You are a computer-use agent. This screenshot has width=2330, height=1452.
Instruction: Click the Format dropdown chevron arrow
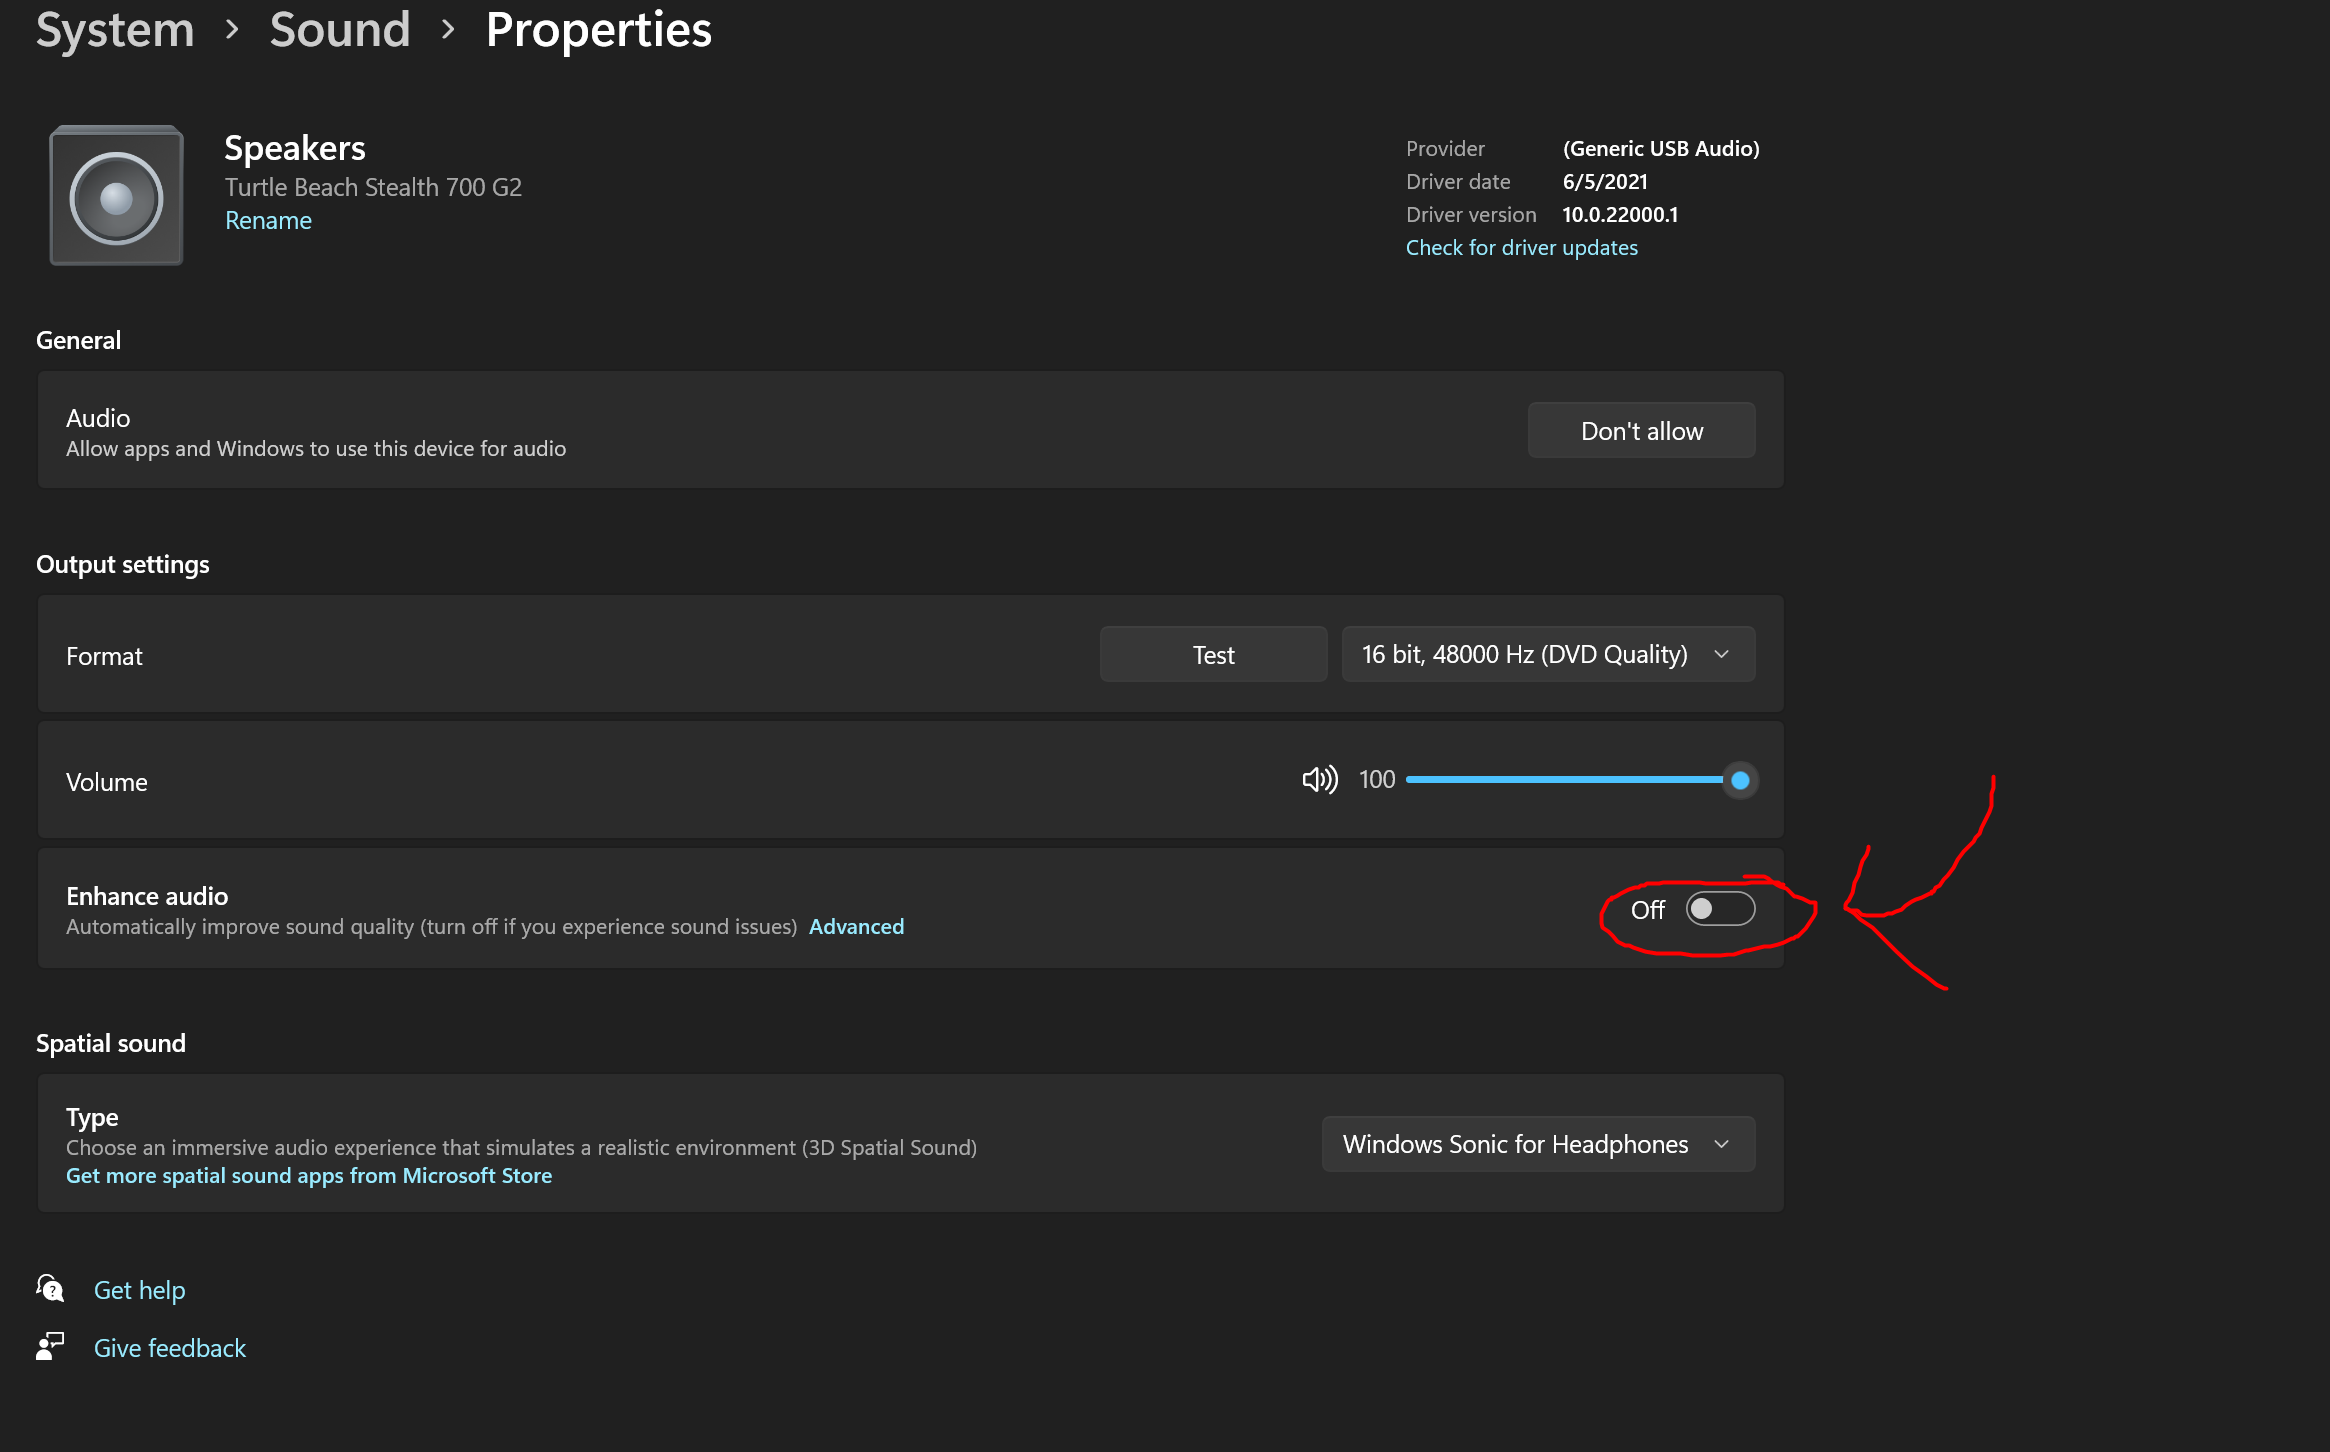(1722, 655)
